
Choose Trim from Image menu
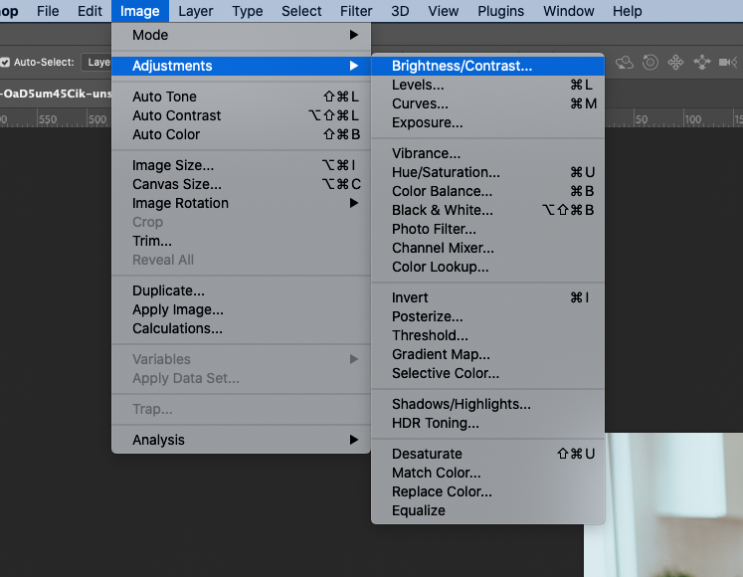pos(241,241)
